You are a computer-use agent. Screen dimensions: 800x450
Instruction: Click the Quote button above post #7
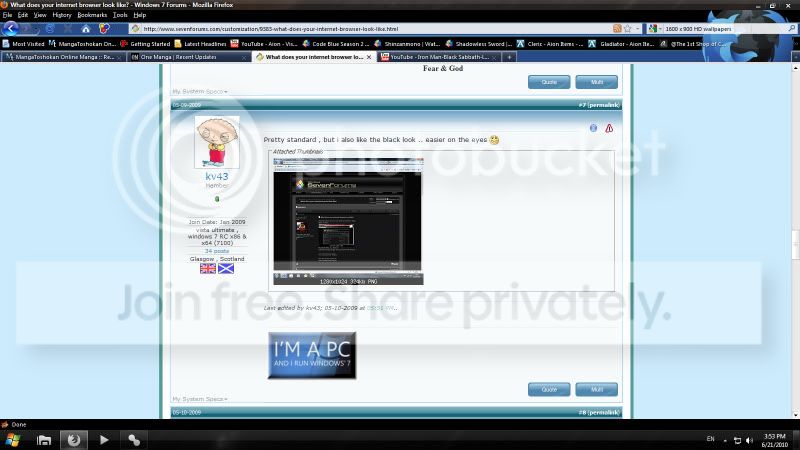pos(549,82)
